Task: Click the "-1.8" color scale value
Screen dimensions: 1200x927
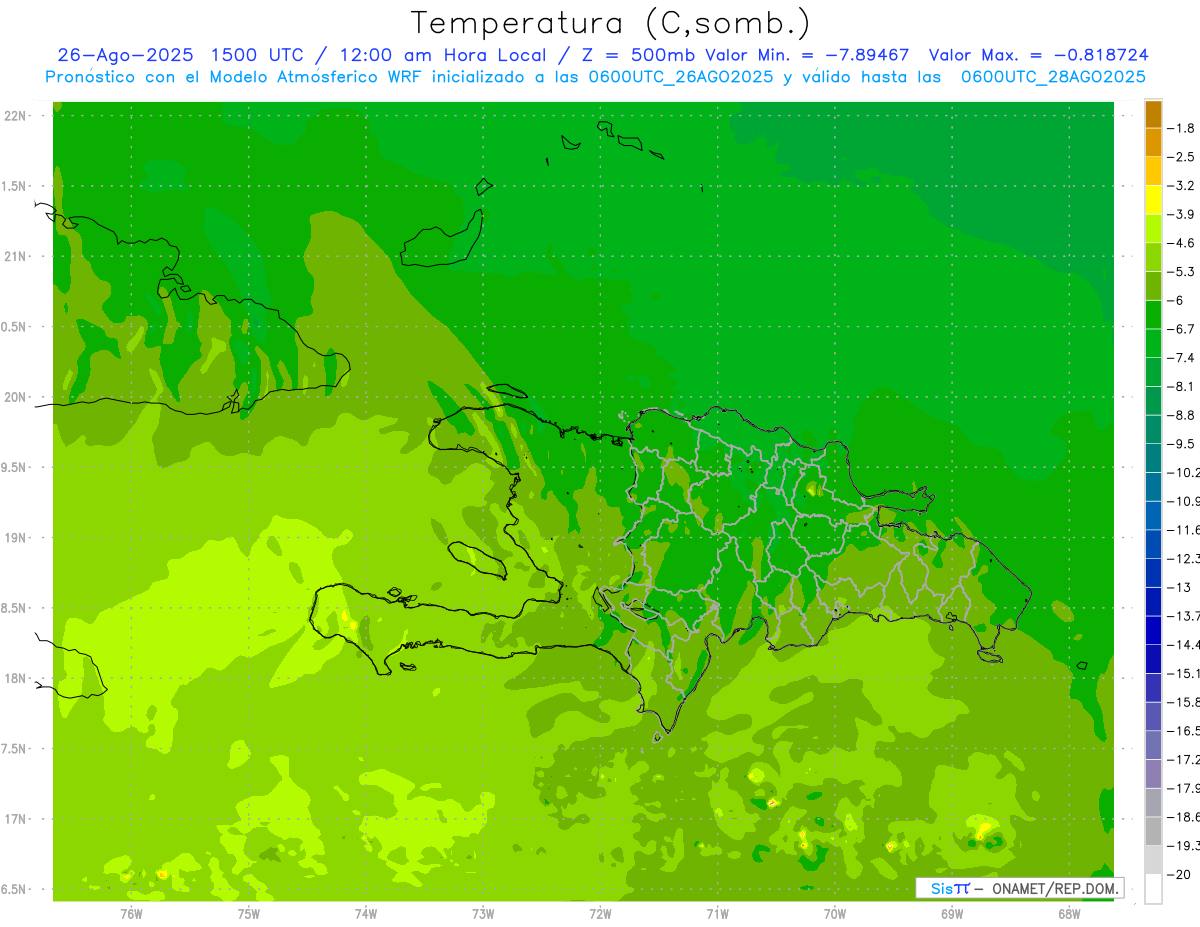Action: (1181, 128)
